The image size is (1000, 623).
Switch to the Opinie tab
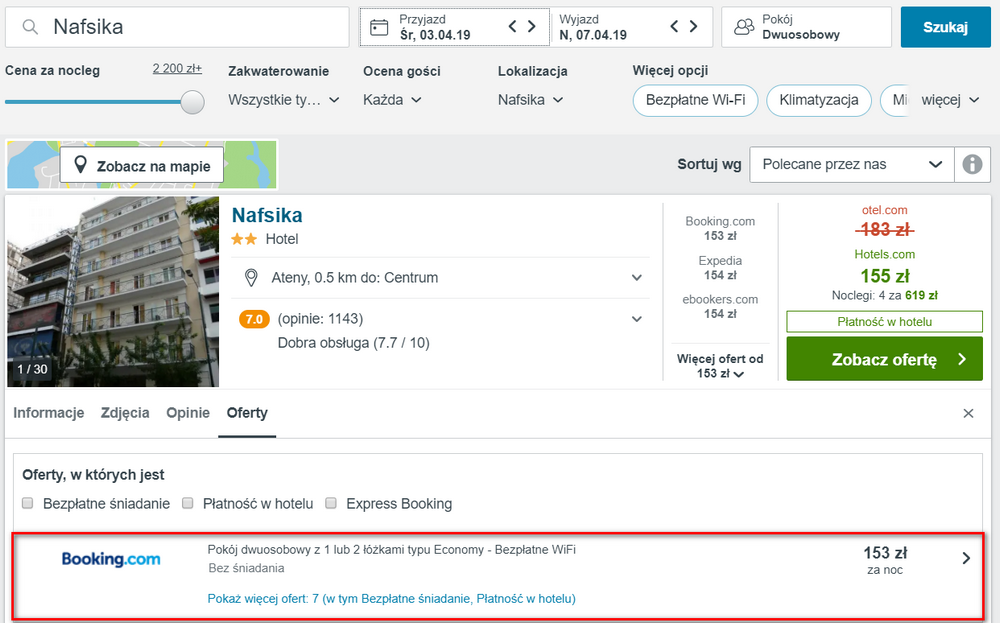(x=188, y=413)
